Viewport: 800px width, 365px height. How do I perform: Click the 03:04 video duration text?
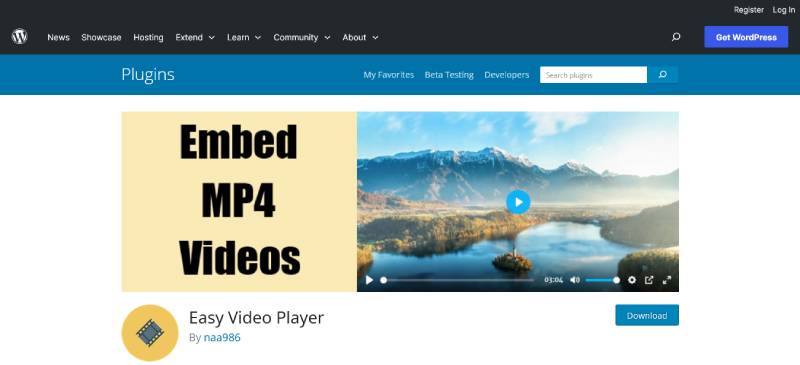click(553, 280)
